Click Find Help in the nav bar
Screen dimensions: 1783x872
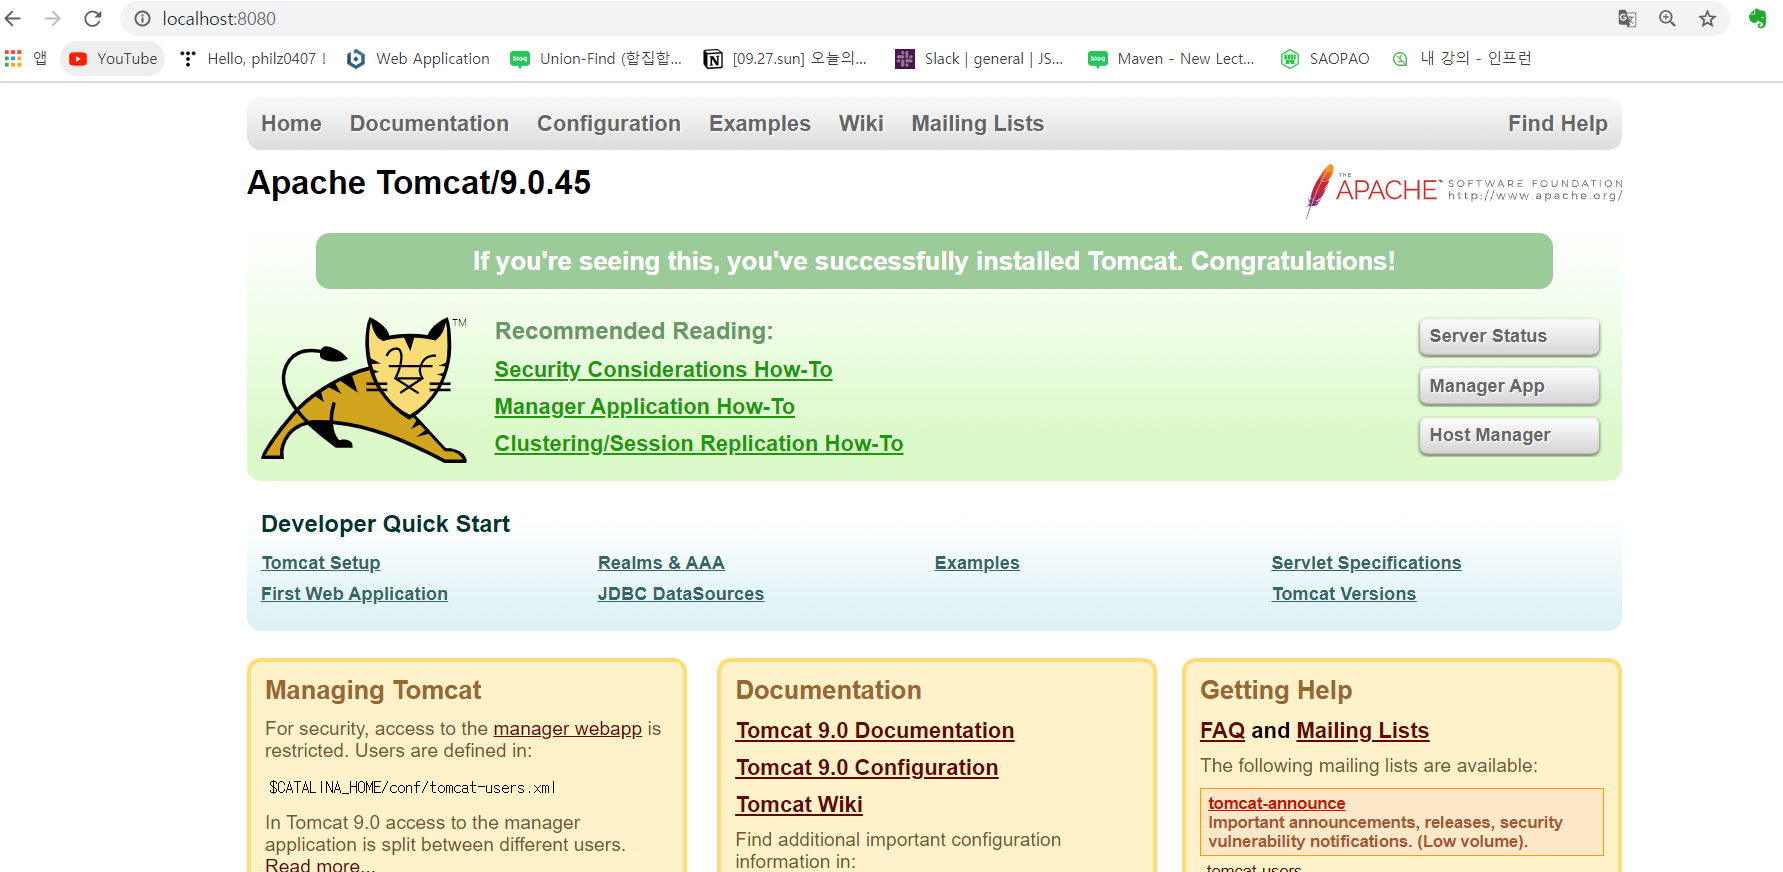[1558, 124]
